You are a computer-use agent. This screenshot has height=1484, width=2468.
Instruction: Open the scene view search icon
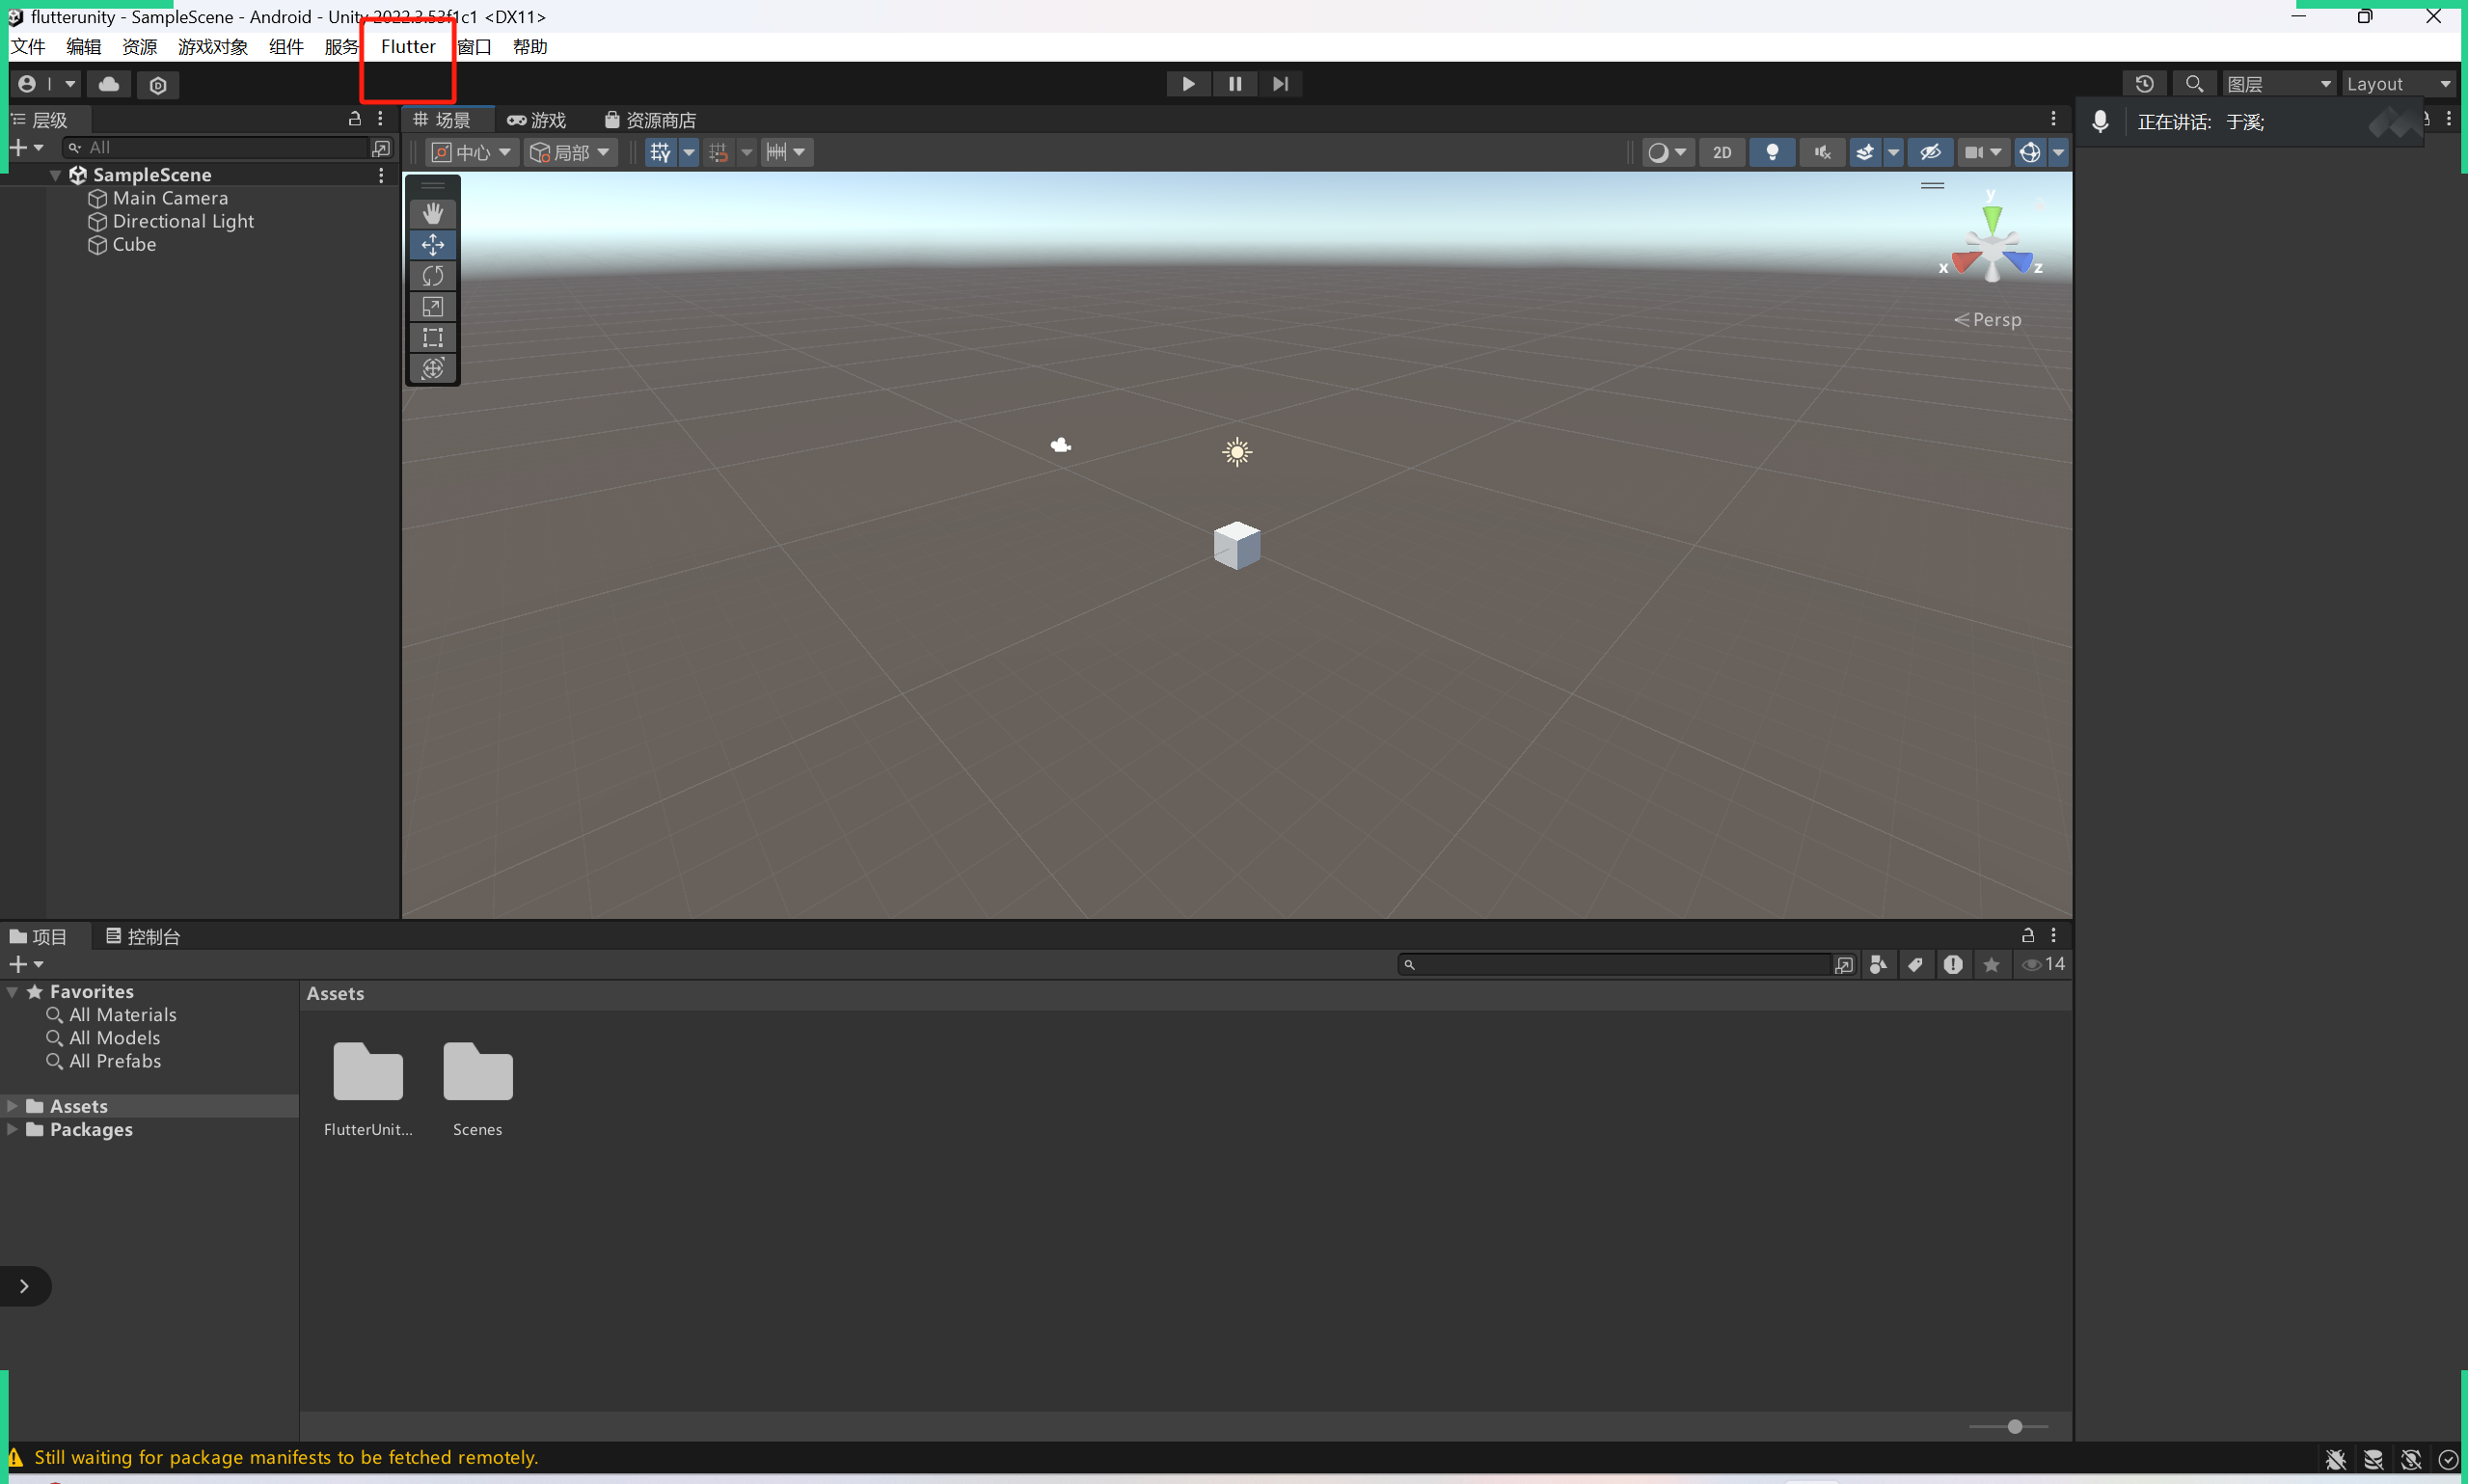point(2195,84)
